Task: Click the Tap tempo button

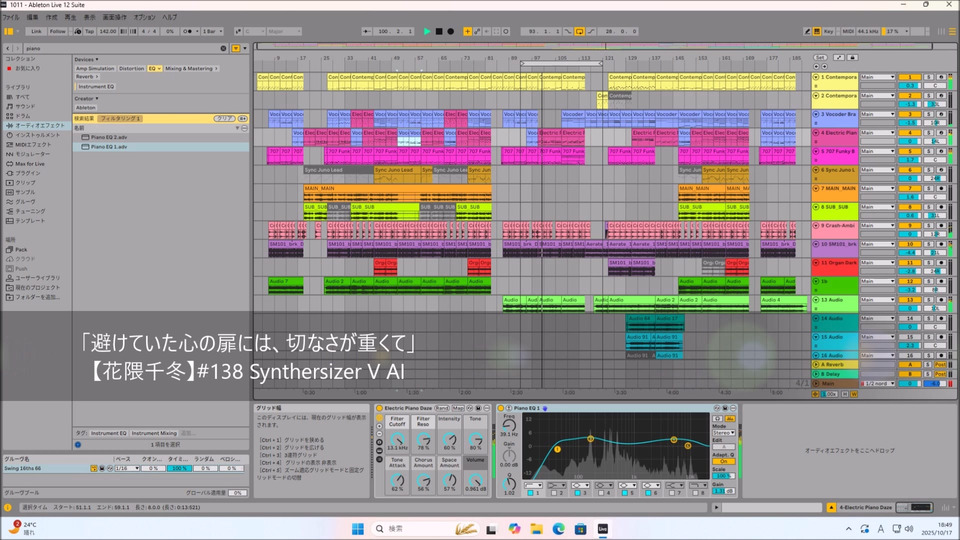Action: click(x=89, y=31)
